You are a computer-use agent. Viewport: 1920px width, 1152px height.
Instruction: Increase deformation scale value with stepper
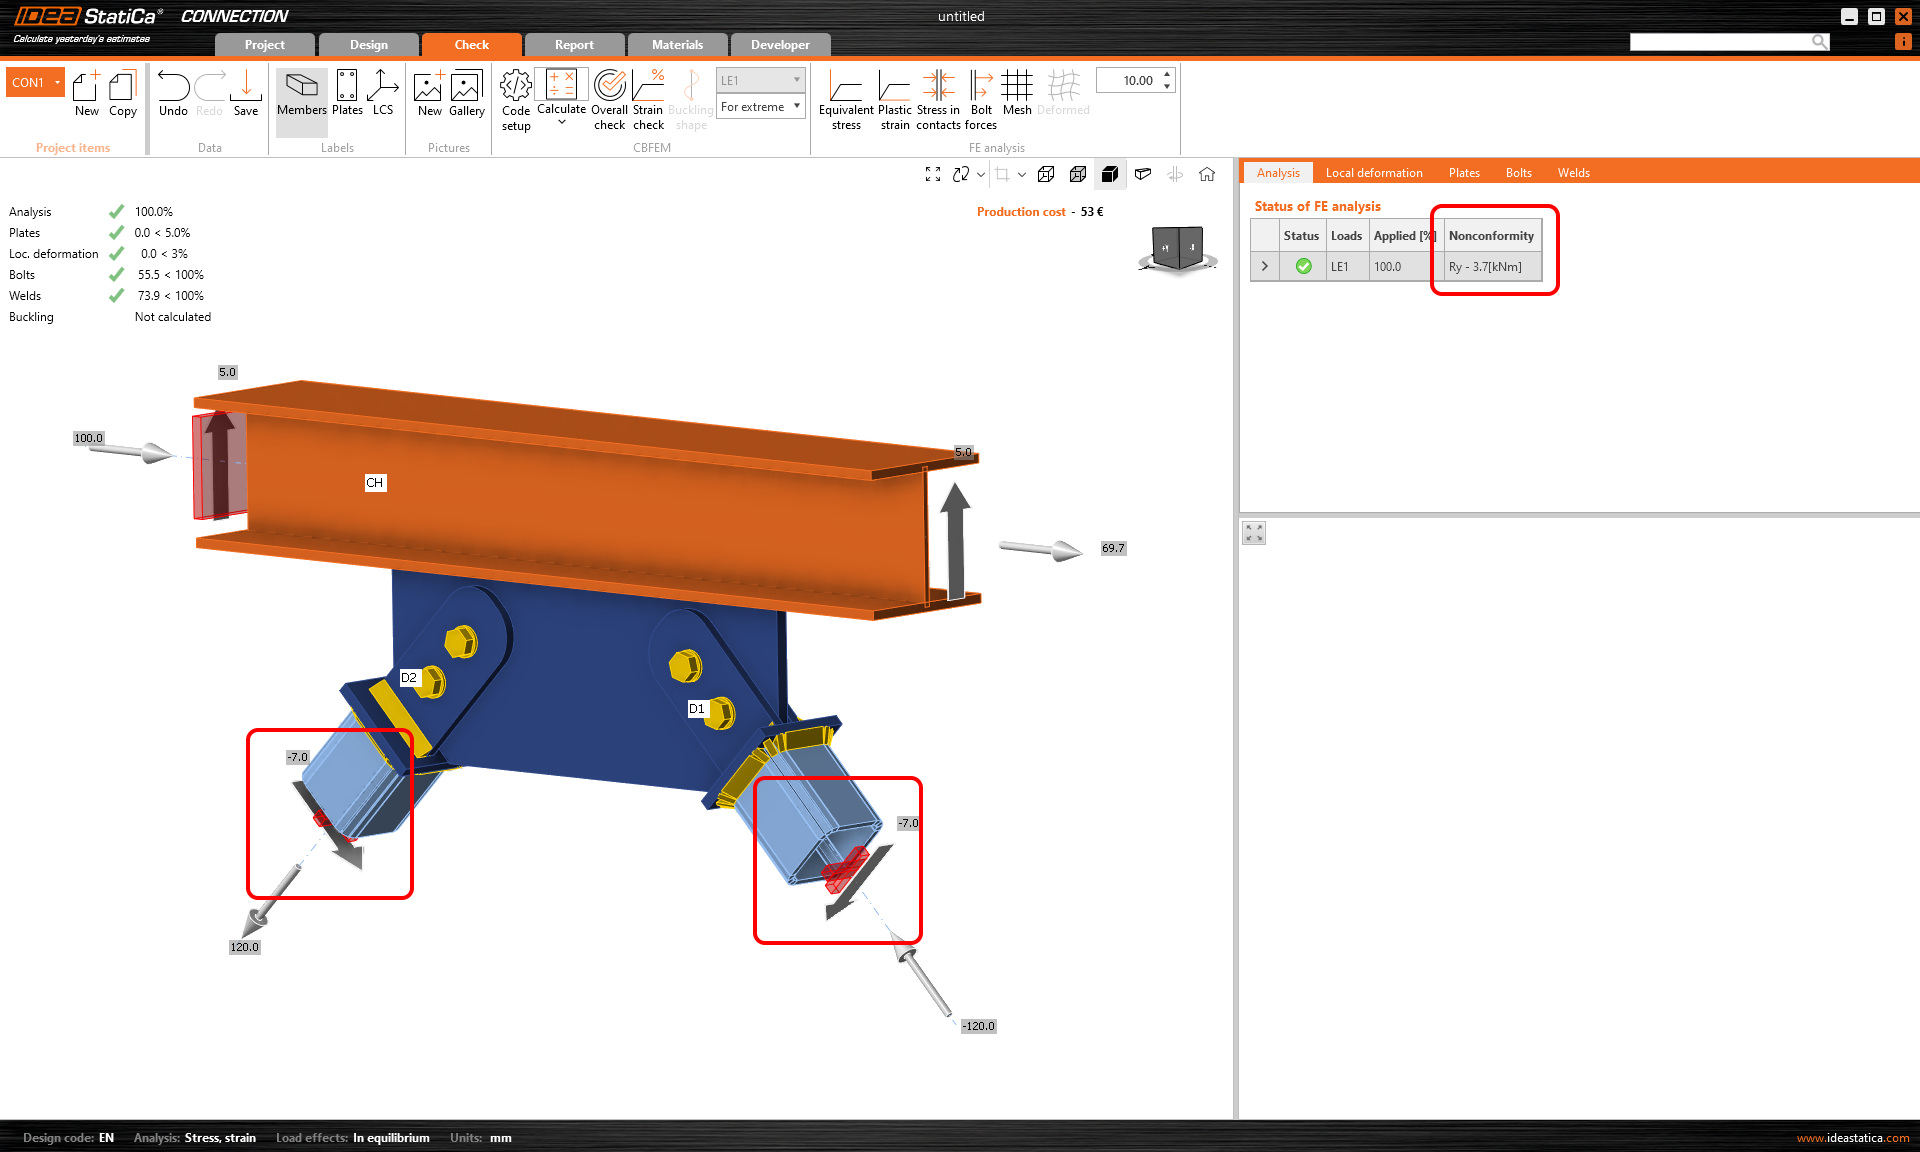click(1167, 75)
